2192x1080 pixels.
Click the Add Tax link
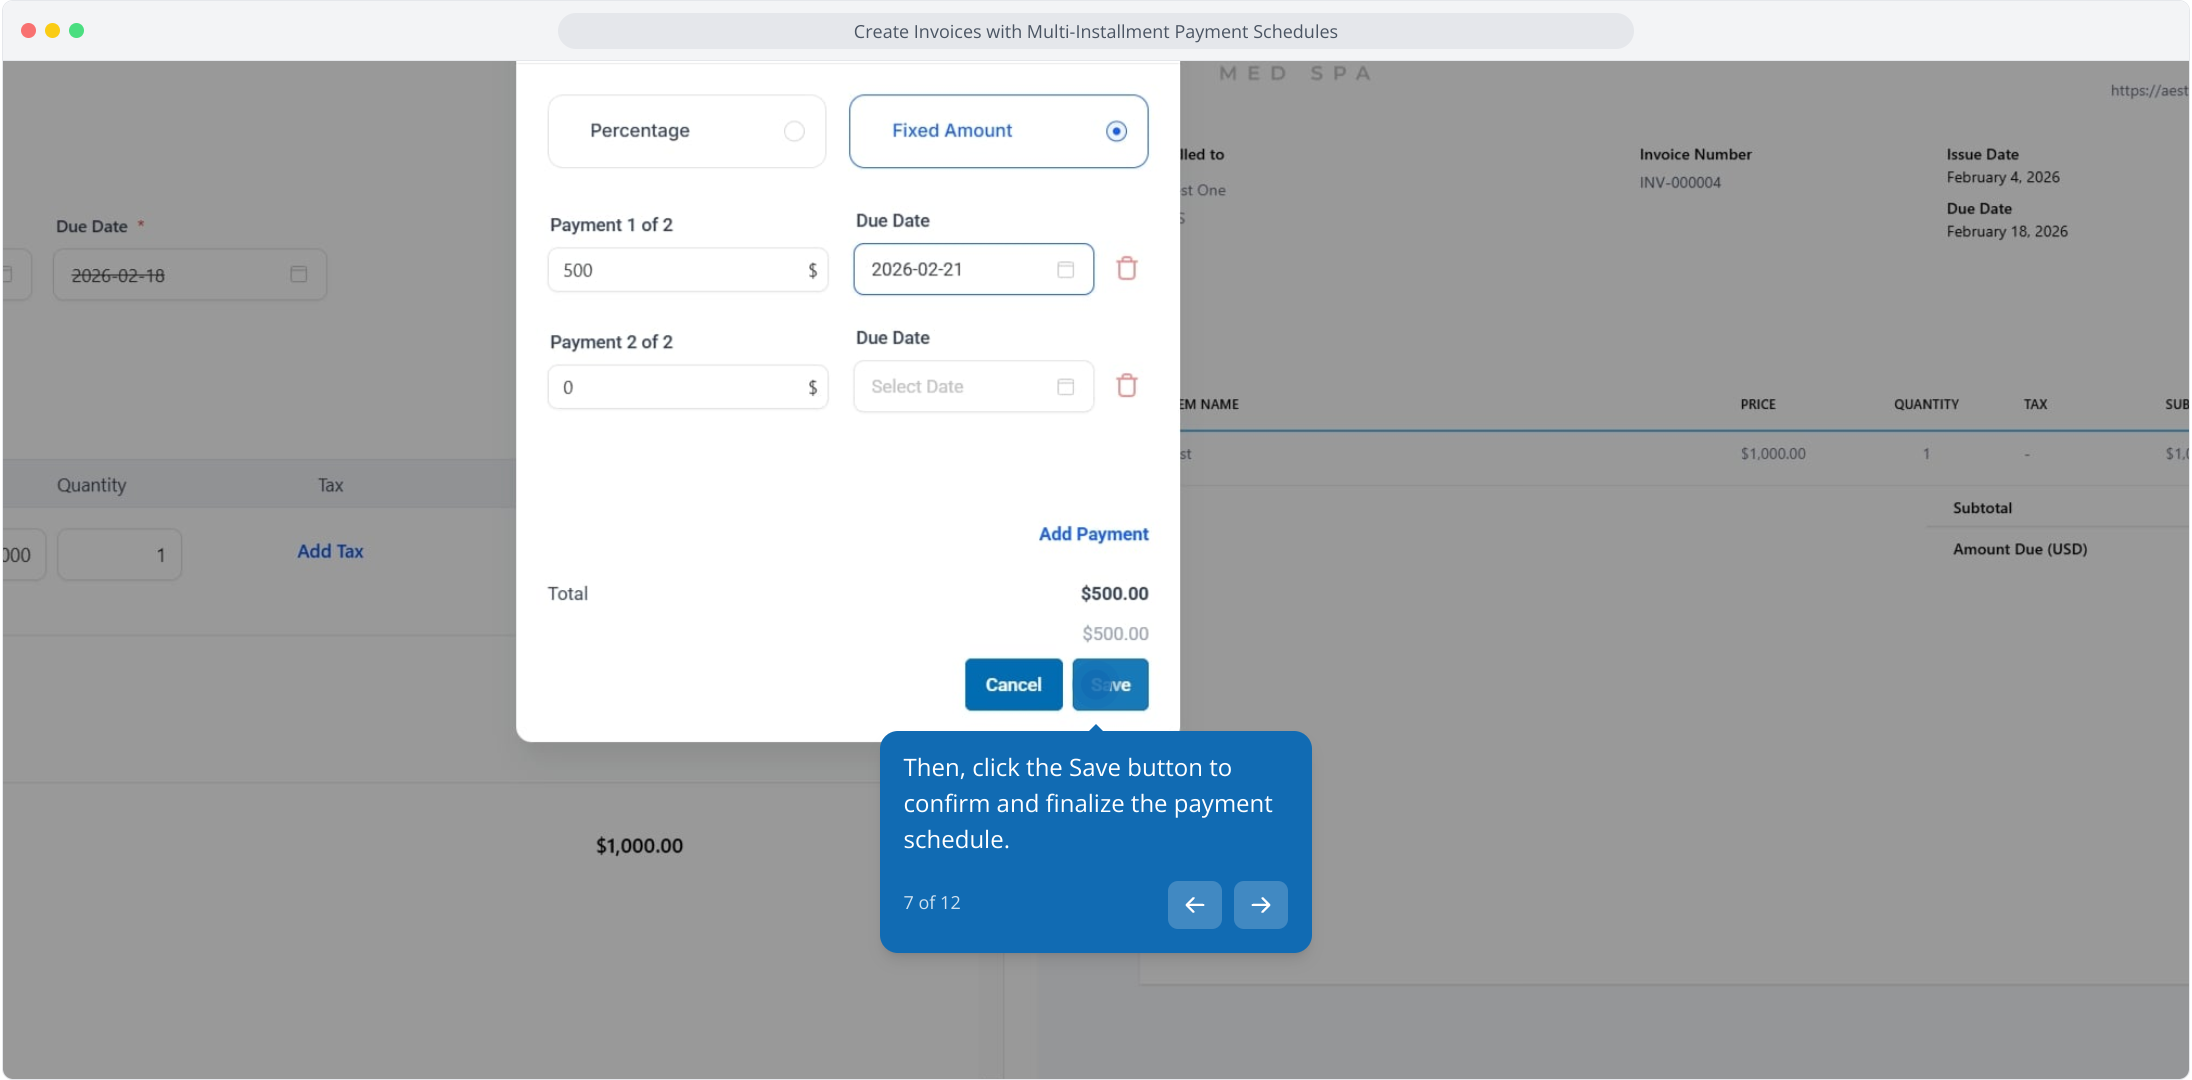[x=330, y=552]
